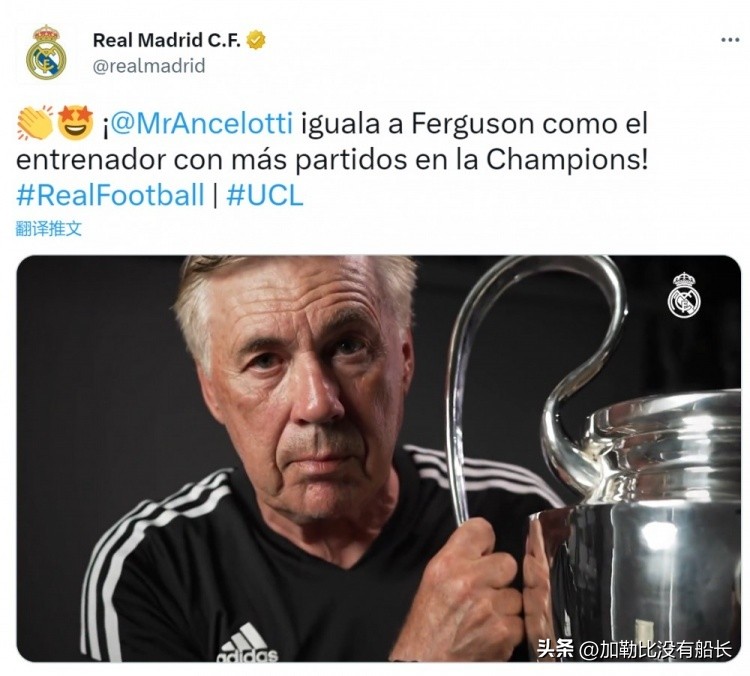Viewport: 750px width, 676px height.
Task: Click the gold verified badge
Action: (256, 40)
